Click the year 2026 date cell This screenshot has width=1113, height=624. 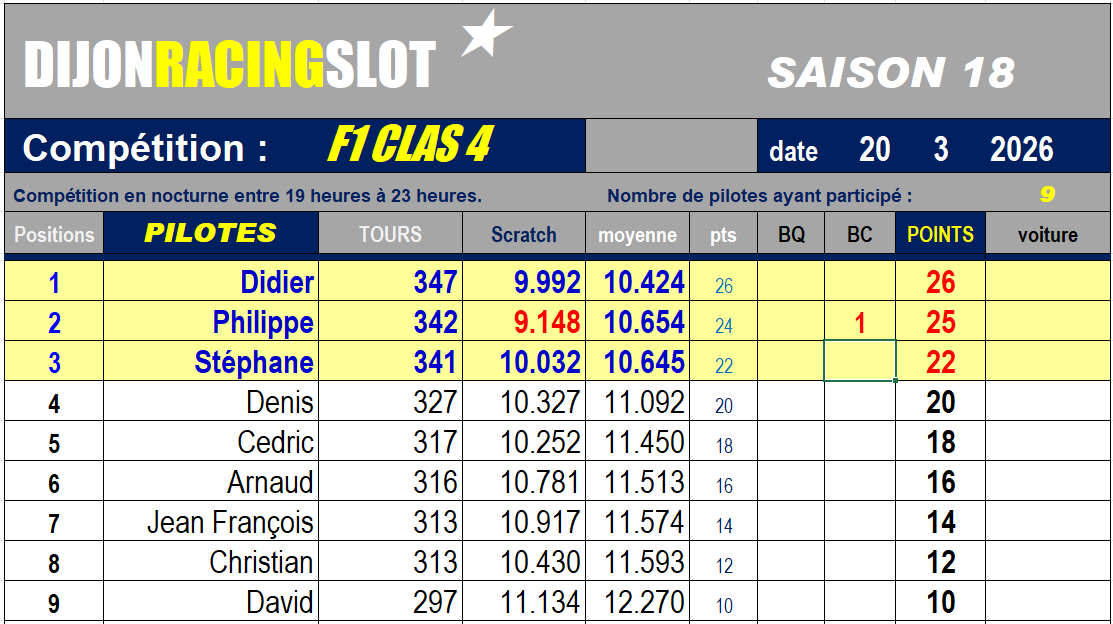coord(1021,150)
